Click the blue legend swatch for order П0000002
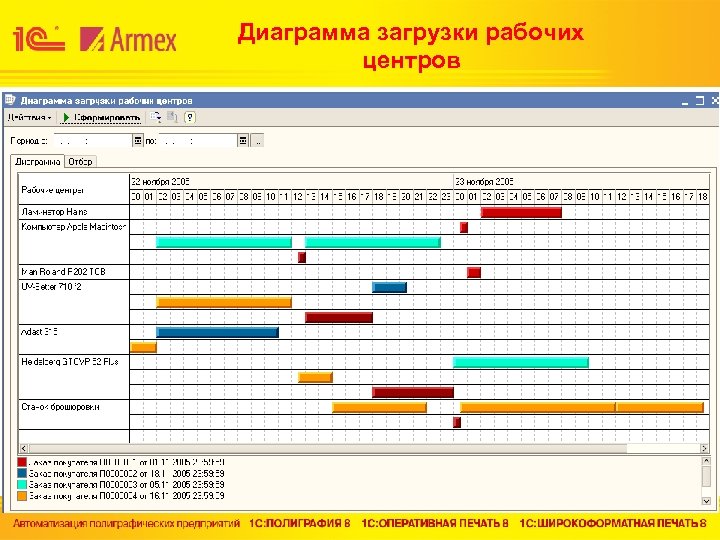This screenshot has height=540, width=720. tap(22, 473)
